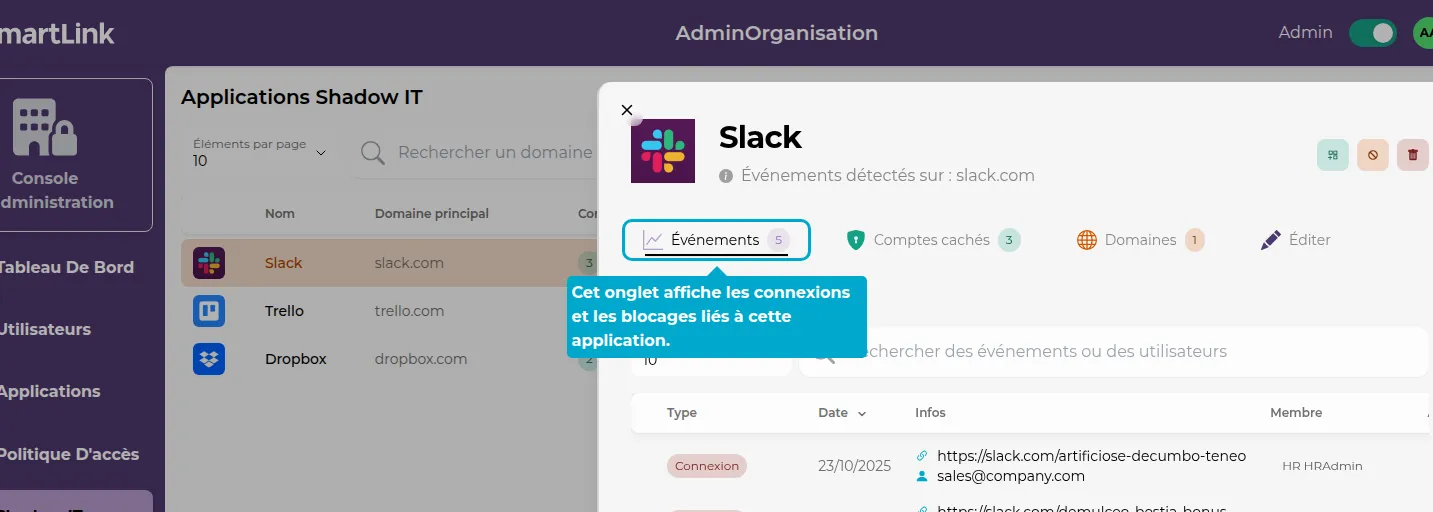Select the Éditer tab
This screenshot has width=1433, height=512.
[1295, 240]
